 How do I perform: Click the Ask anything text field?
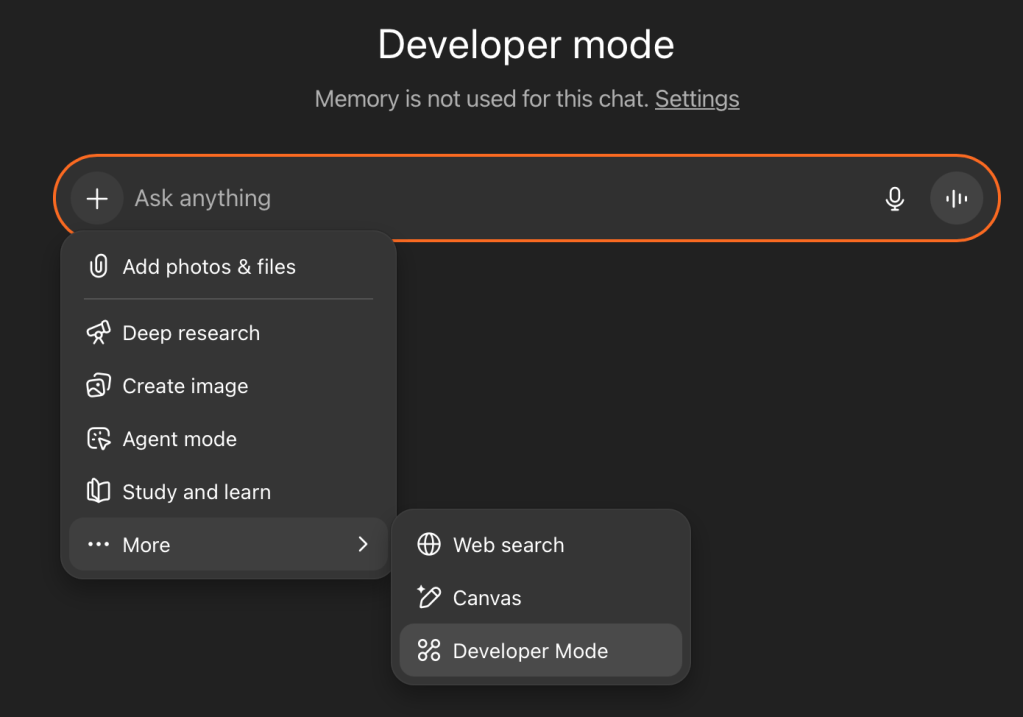500,198
